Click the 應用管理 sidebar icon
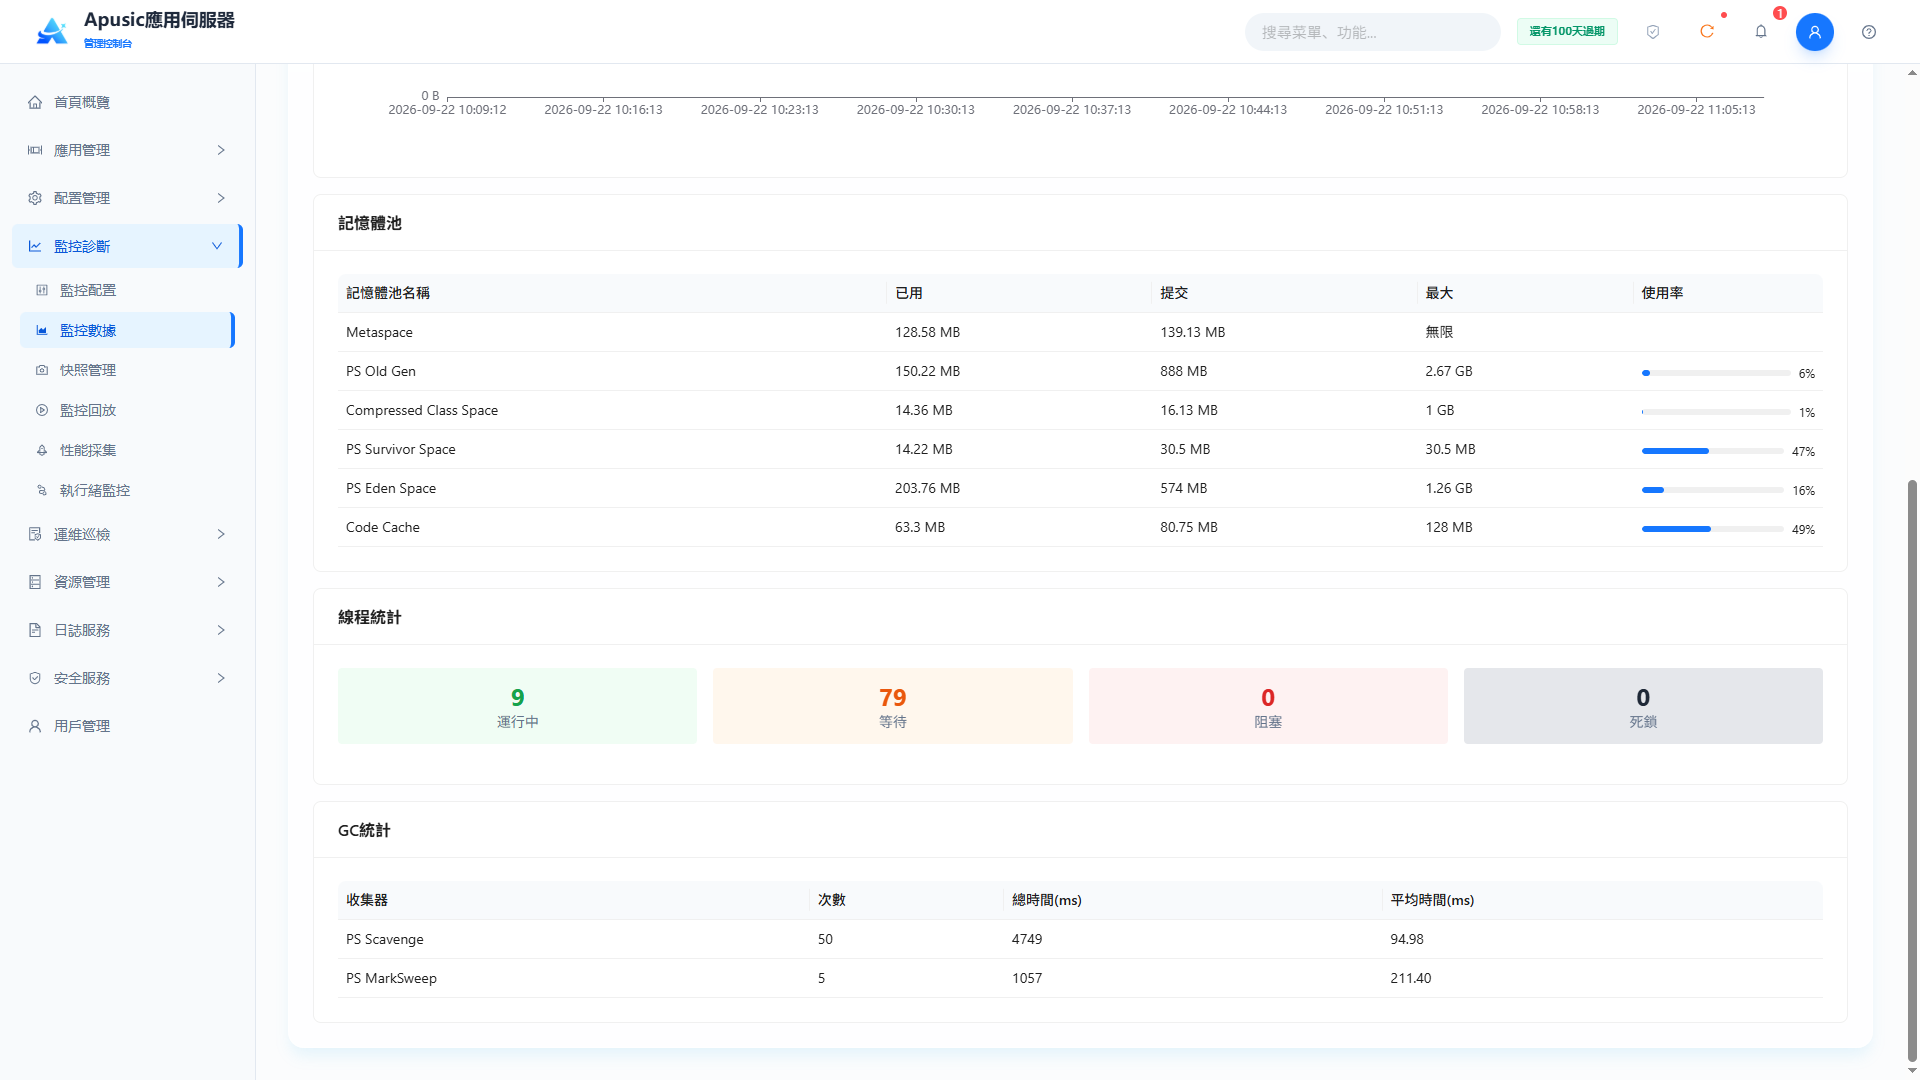Viewport: 1920px width, 1080px height. click(x=35, y=150)
